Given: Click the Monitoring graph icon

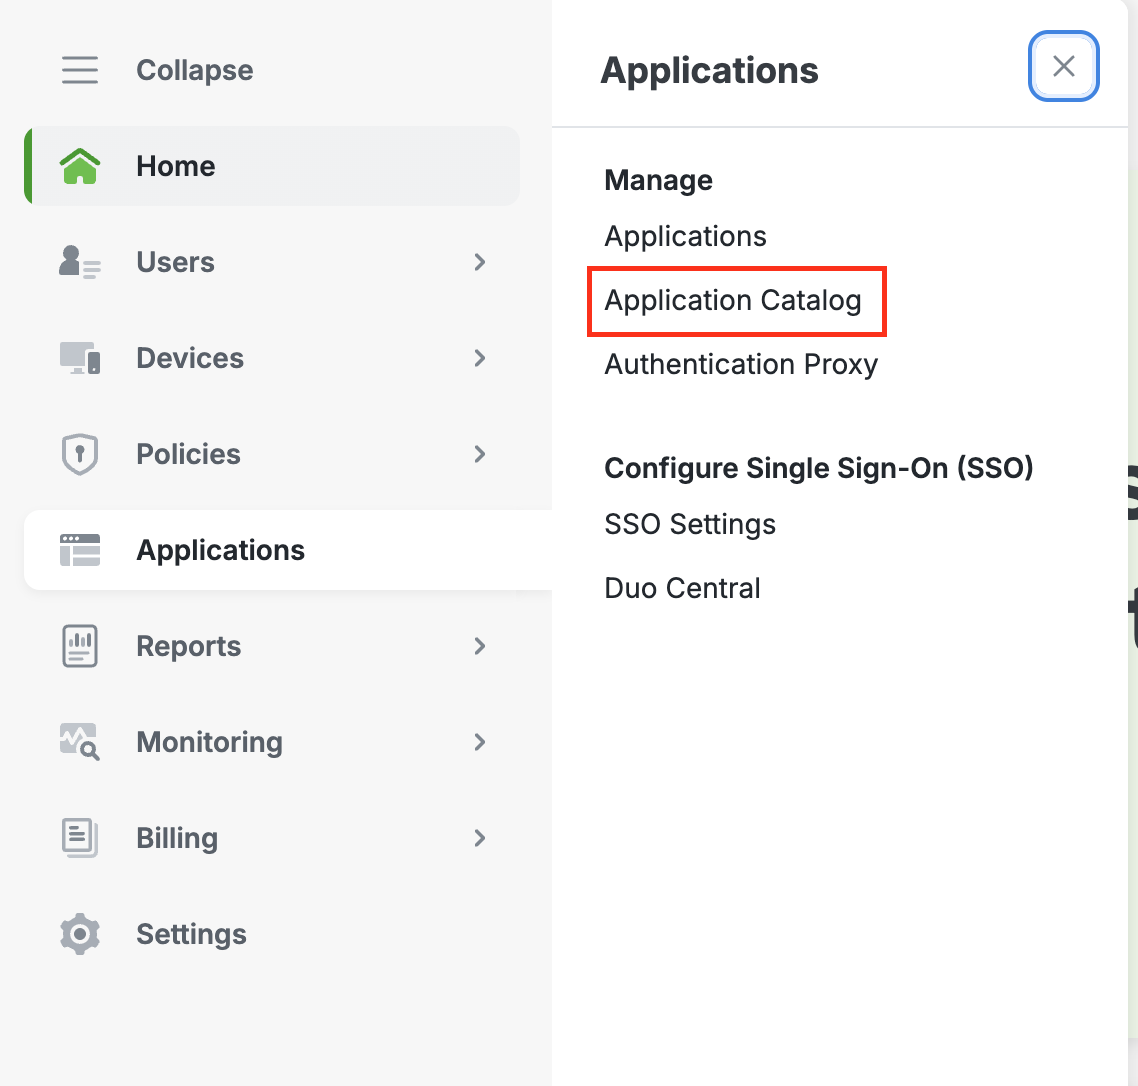Looking at the screenshot, I should tap(80, 742).
